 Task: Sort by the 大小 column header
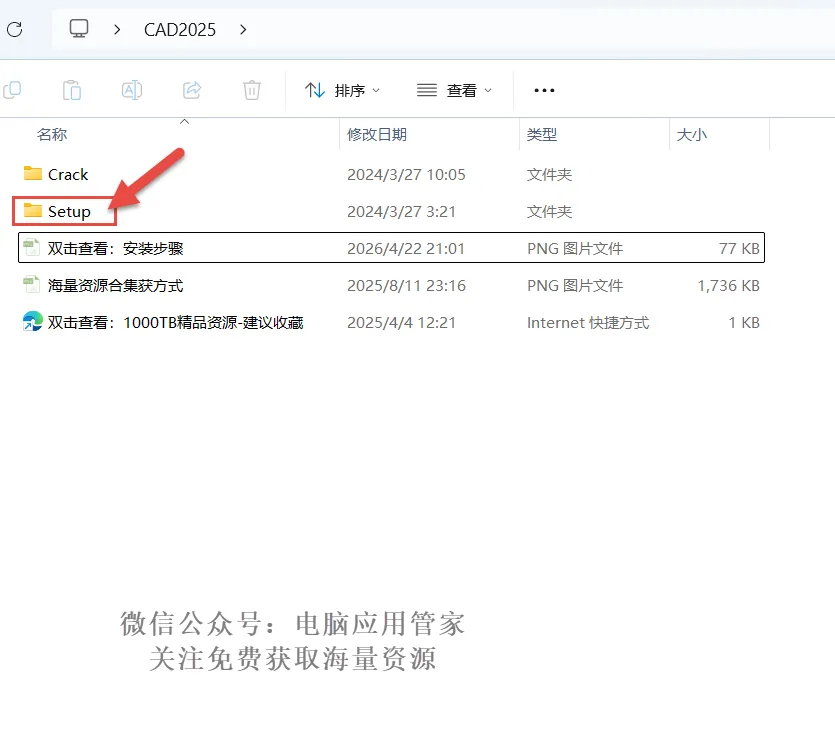point(691,134)
